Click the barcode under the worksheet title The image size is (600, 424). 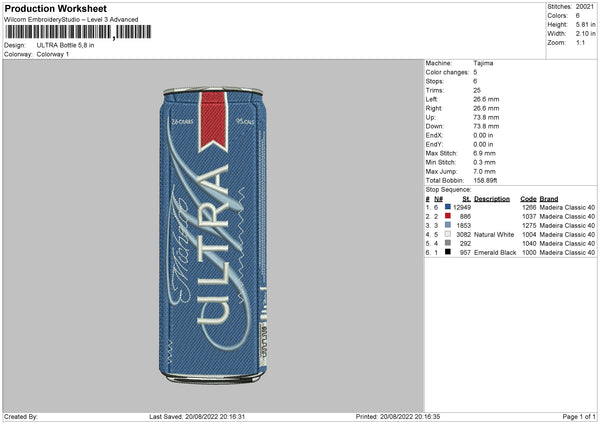point(78,32)
